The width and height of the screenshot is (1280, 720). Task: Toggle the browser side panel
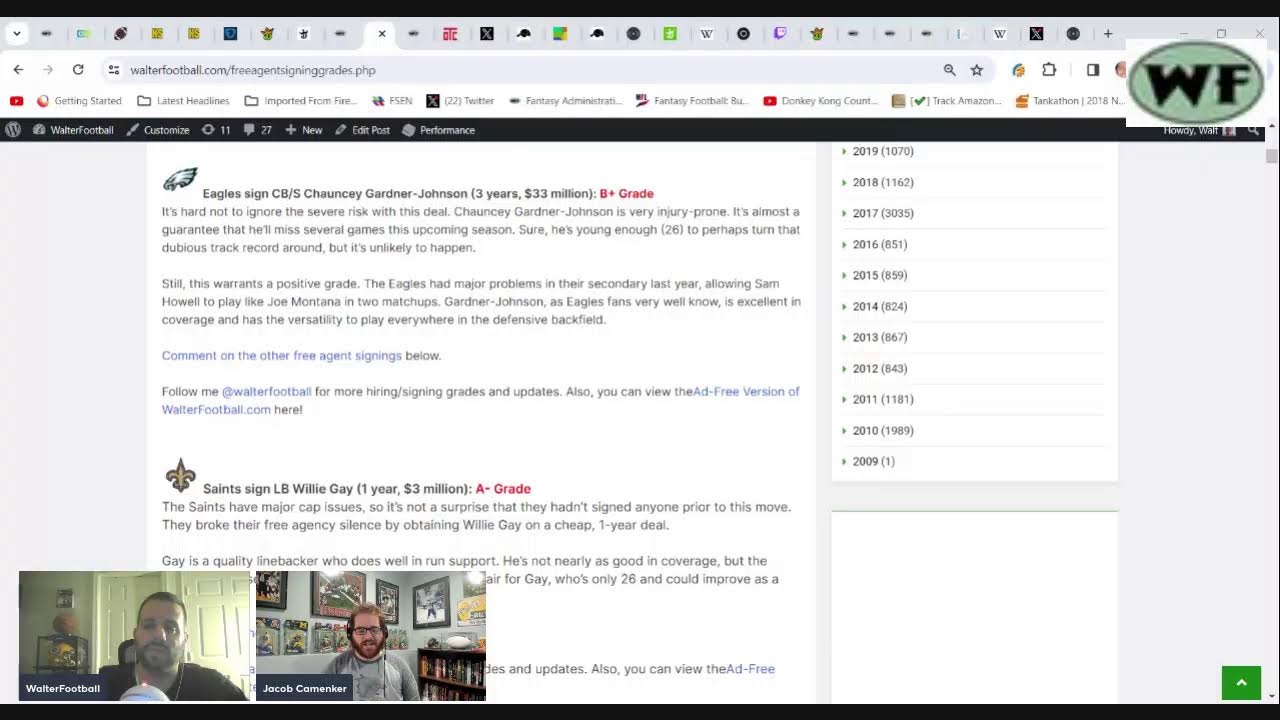click(x=1093, y=70)
